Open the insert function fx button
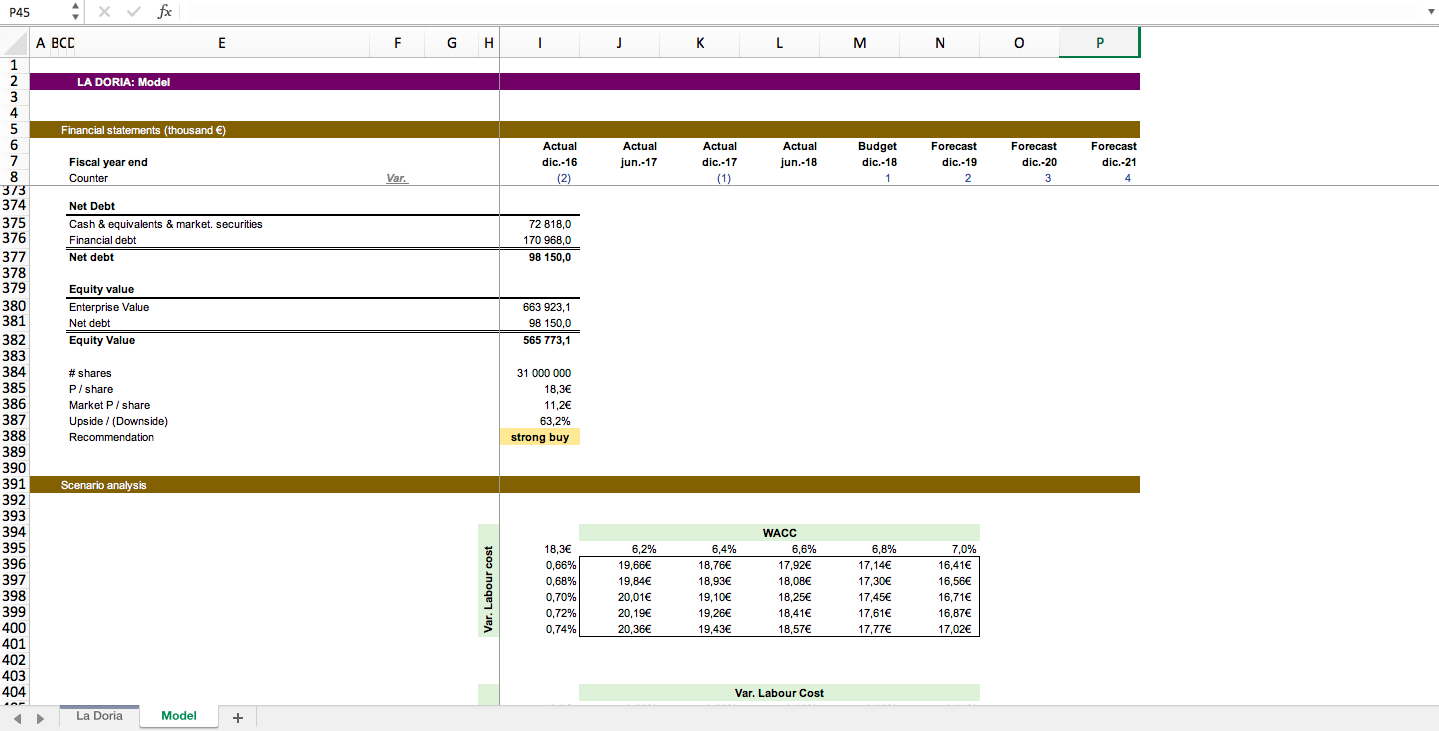 [x=165, y=11]
